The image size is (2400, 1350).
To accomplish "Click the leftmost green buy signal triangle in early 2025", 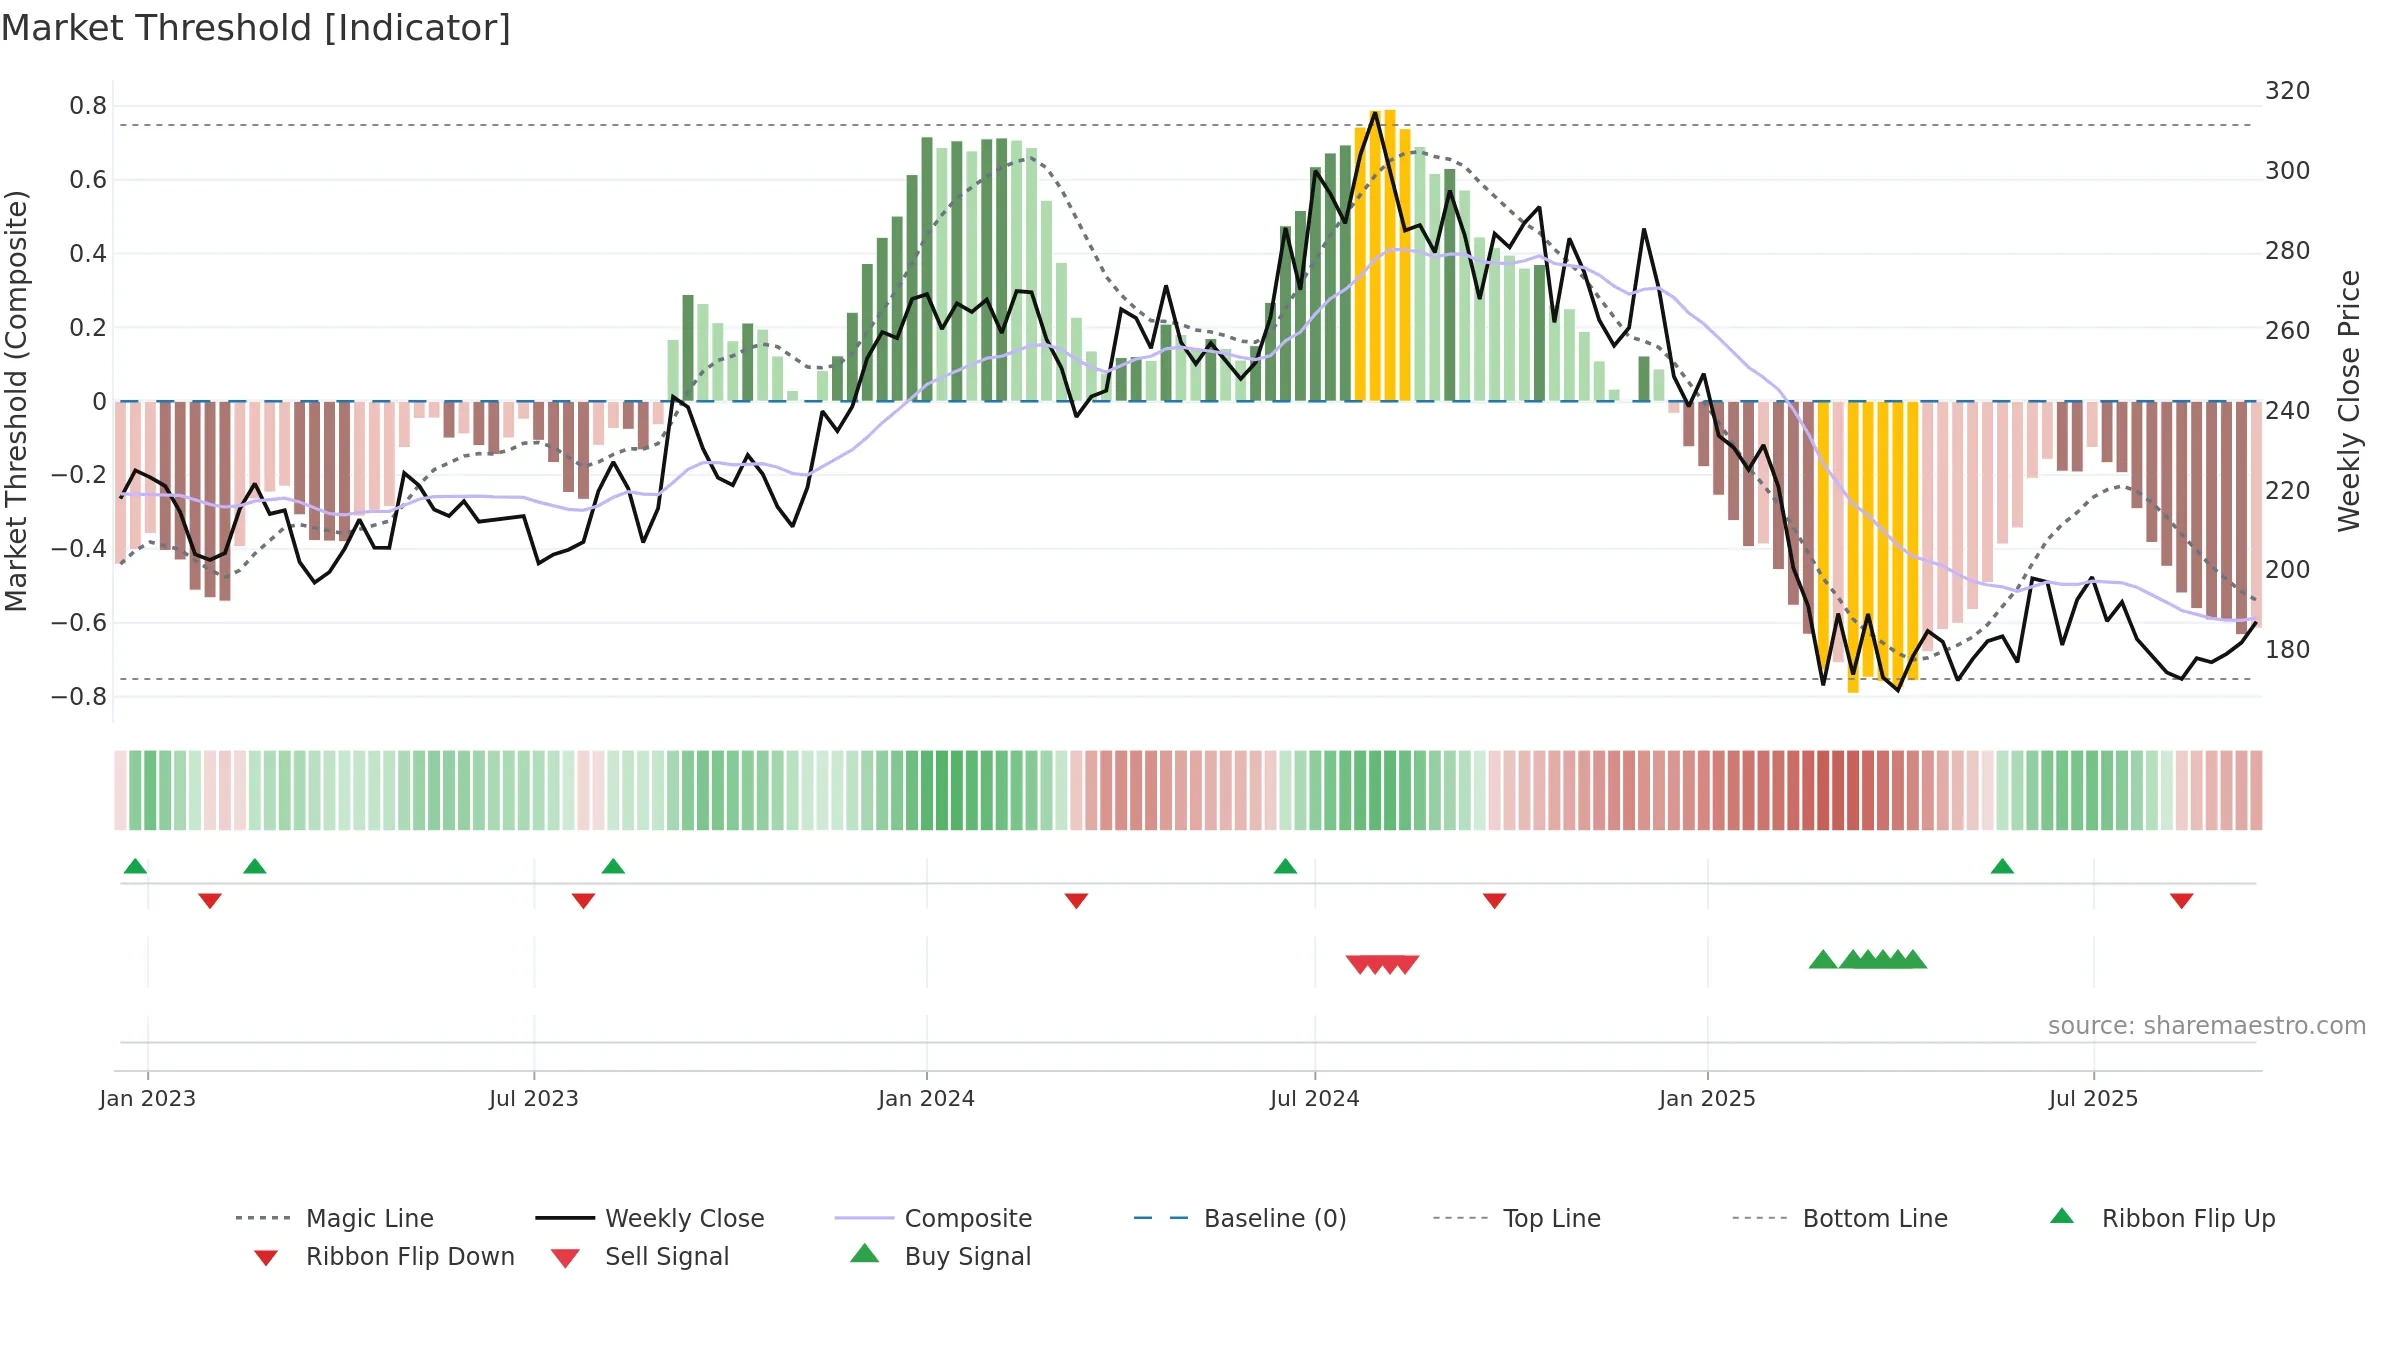I will pos(1823,959).
